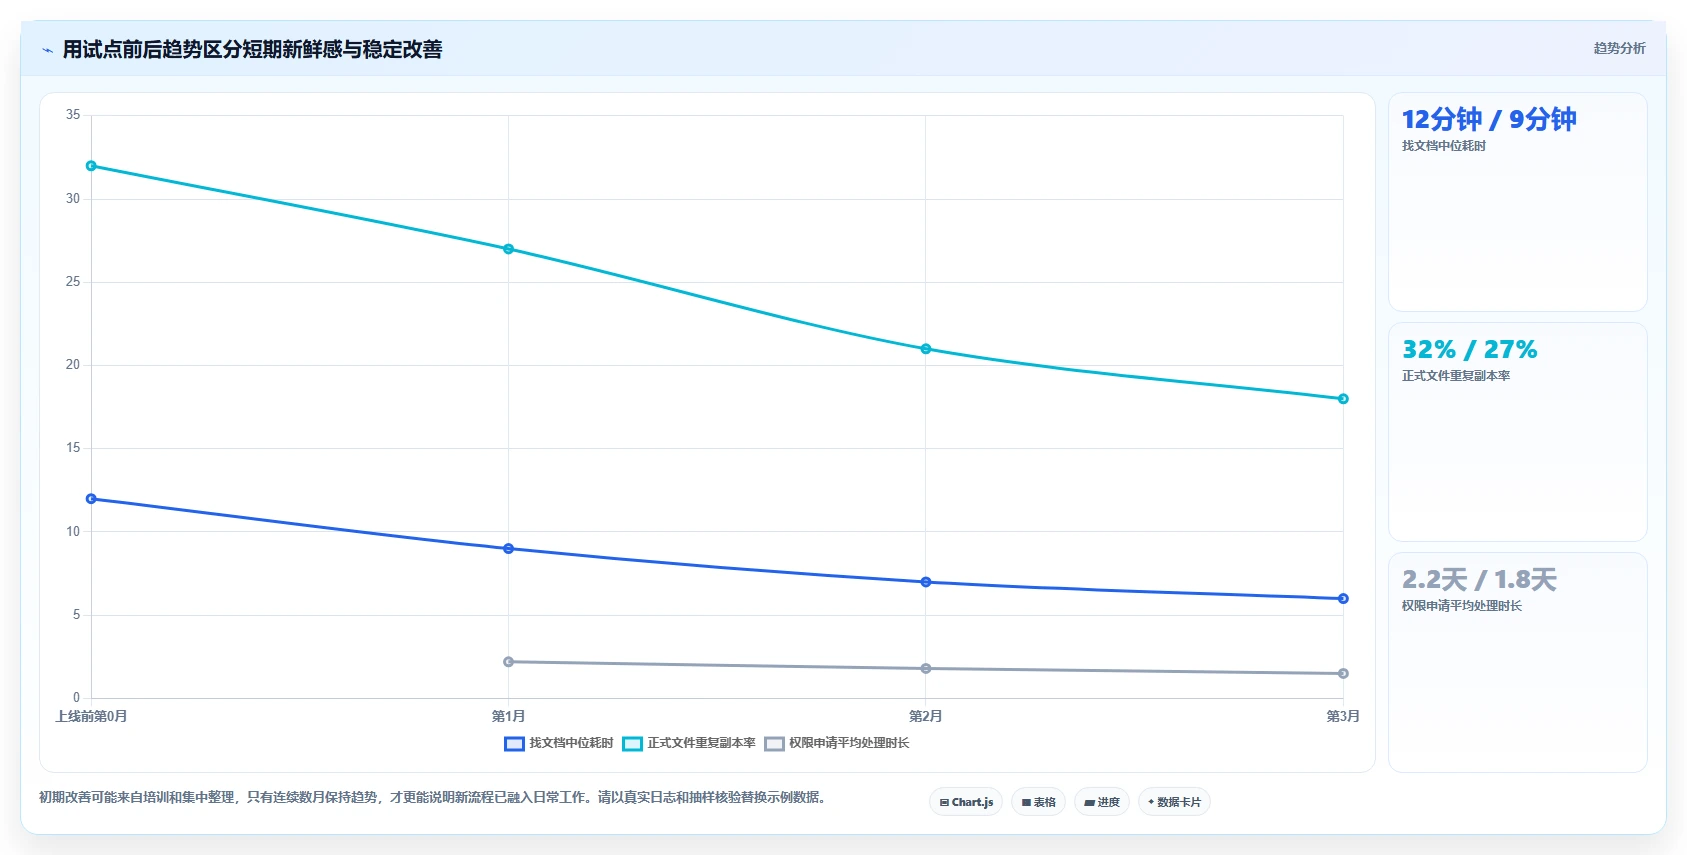Click the footnote starting 初期改善可能来自培训
This screenshot has width=1687, height=855.
(435, 797)
